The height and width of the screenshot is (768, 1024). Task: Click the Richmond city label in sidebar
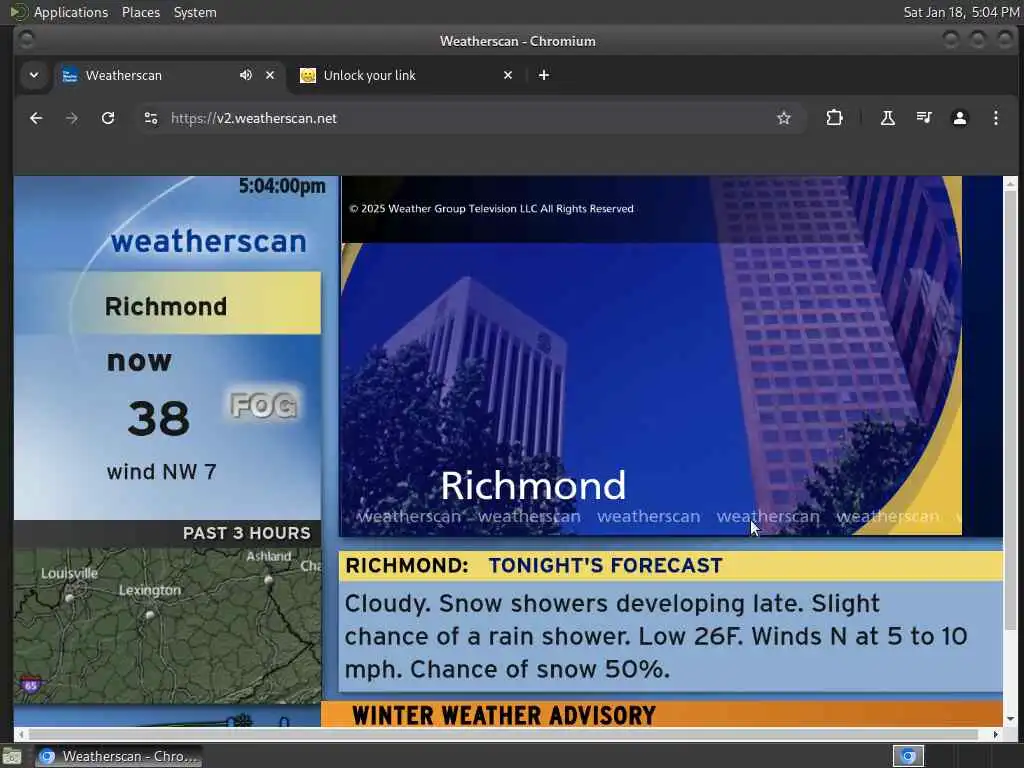click(166, 306)
